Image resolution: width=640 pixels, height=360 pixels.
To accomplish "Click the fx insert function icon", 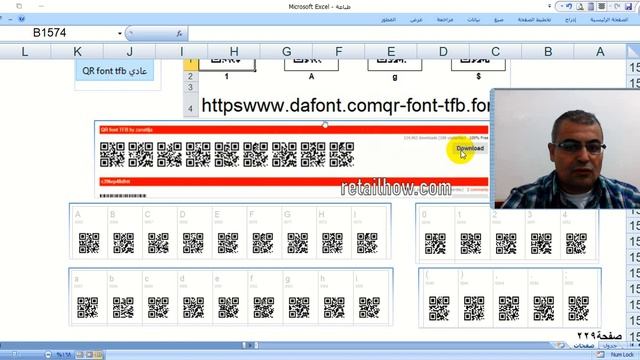I will pyautogui.click(x=179, y=33).
